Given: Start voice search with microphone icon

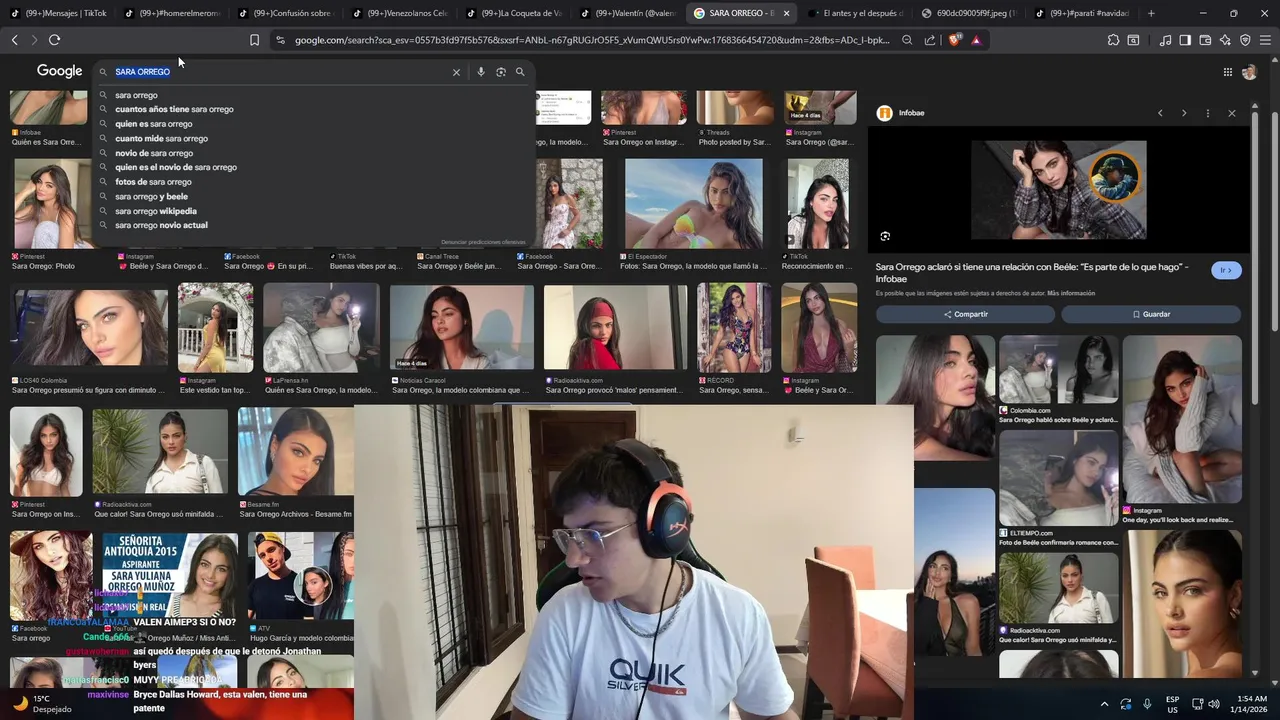Looking at the screenshot, I should point(481,72).
